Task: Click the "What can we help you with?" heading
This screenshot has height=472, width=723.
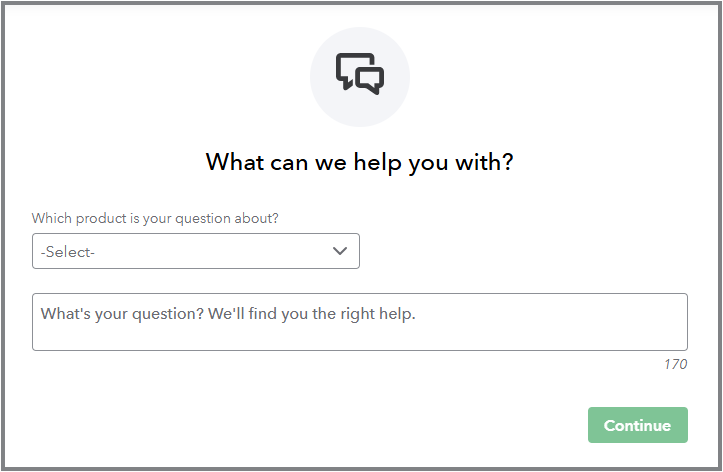Action: click(x=359, y=162)
